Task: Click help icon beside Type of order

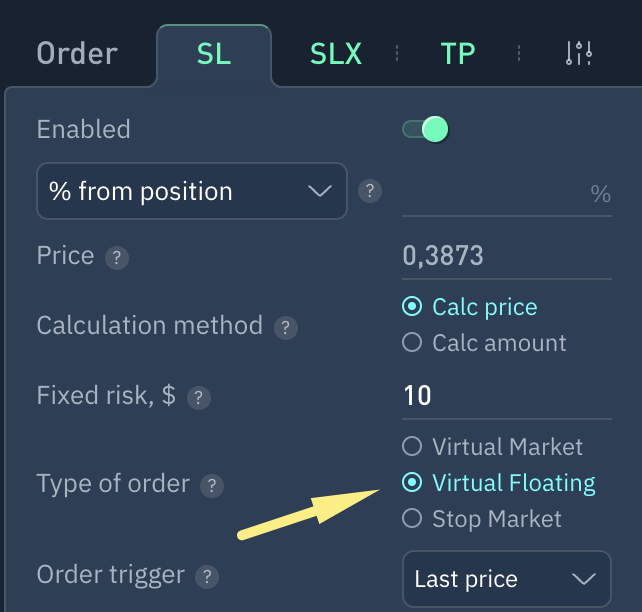Action: (x=211, y=486)
